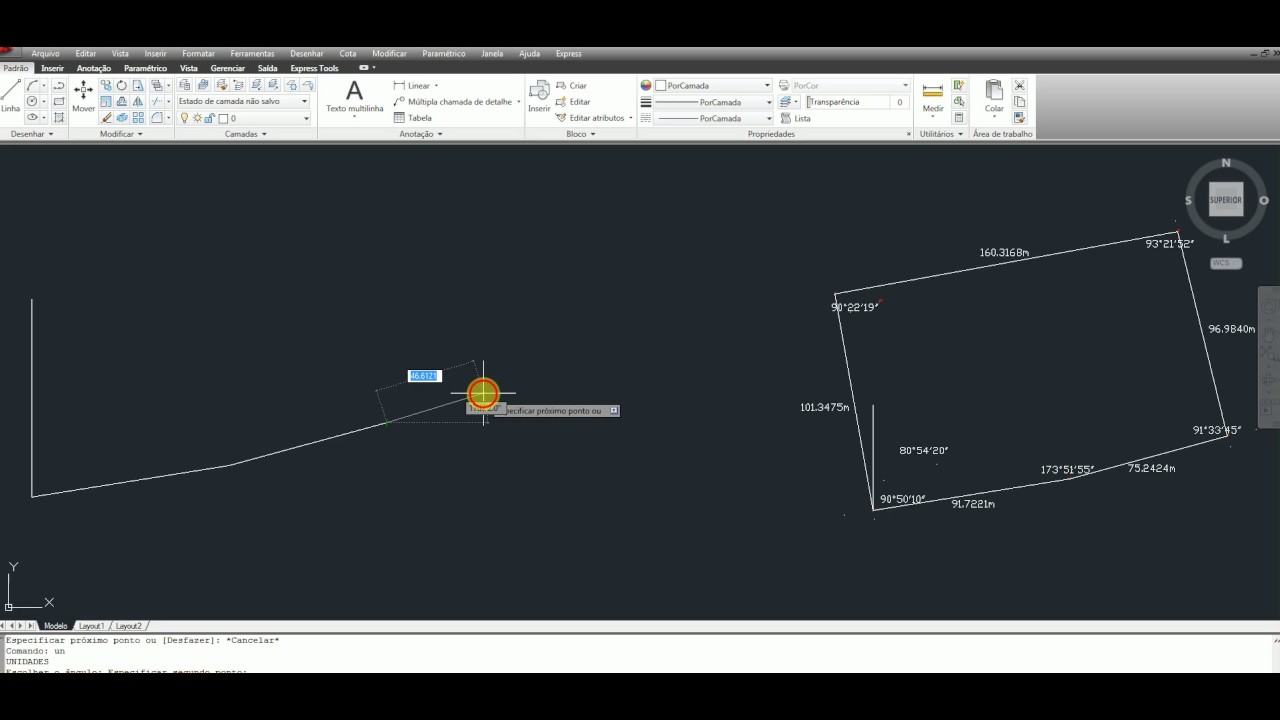Click the Texto multilinha text tool
1280x720 pixels.
point(354,97)
